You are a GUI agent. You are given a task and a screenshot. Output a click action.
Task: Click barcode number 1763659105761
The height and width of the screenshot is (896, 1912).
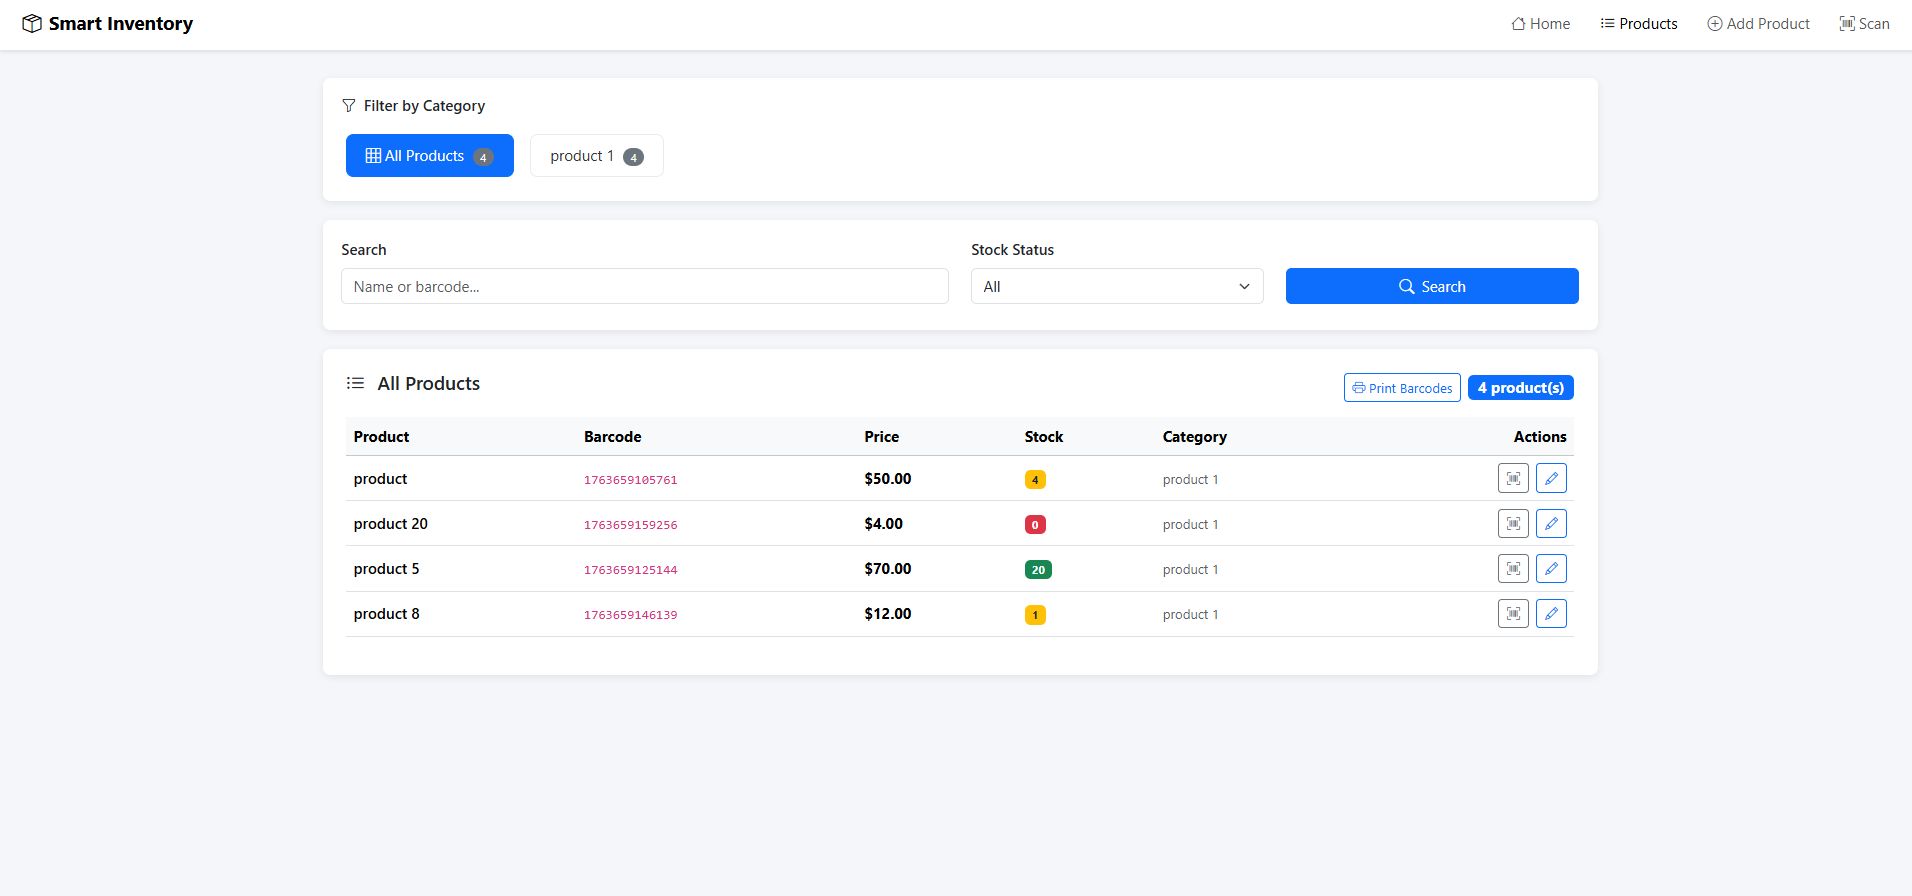pyautogui.click(x=630, y=480)
